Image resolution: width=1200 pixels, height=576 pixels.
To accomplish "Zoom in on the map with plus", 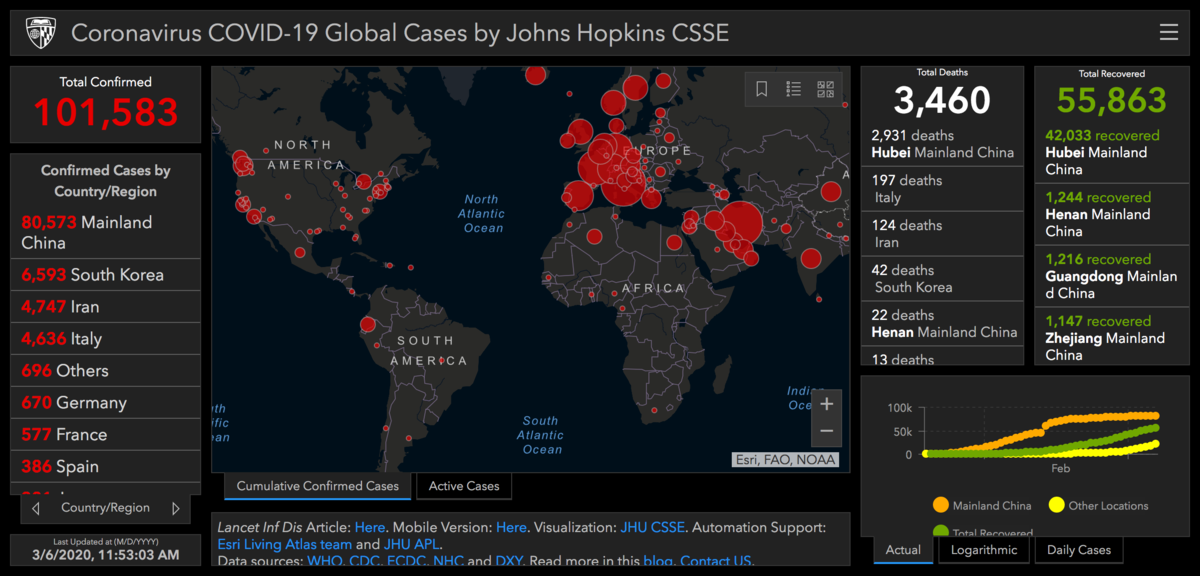I will [x=826, y=404].
